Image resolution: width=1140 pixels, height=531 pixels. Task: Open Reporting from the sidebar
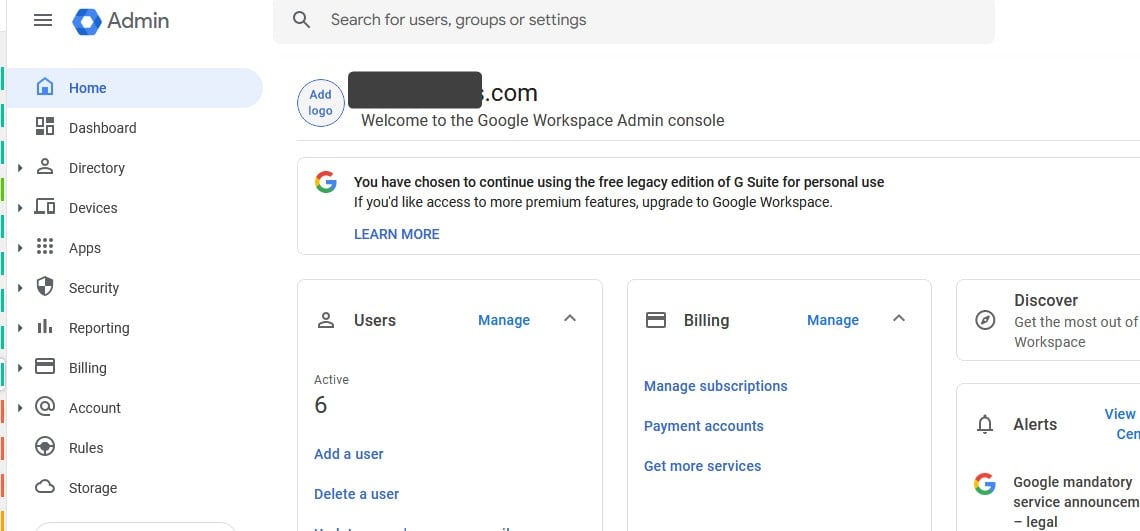[98, 328]
